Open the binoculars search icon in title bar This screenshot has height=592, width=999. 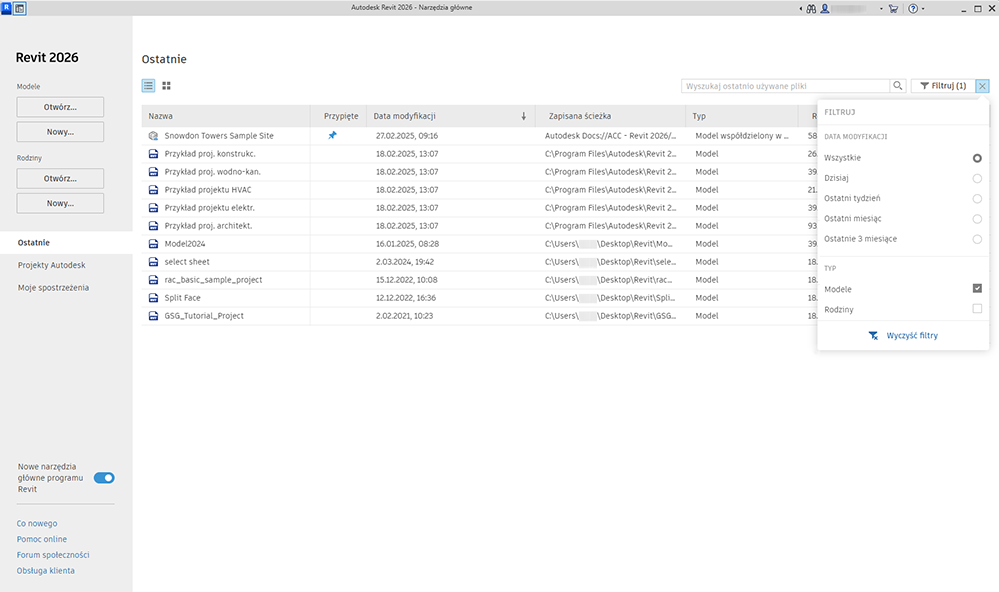point(811,9)
